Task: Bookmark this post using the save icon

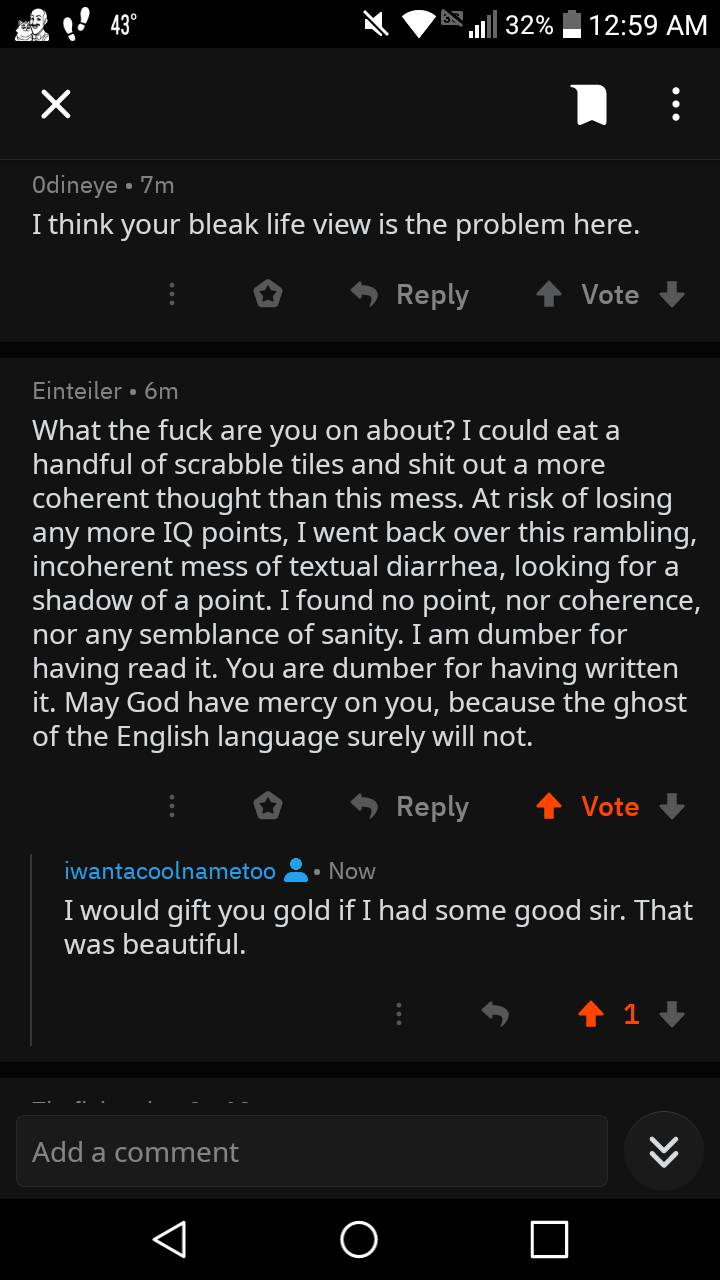Action: click(589, 104)
